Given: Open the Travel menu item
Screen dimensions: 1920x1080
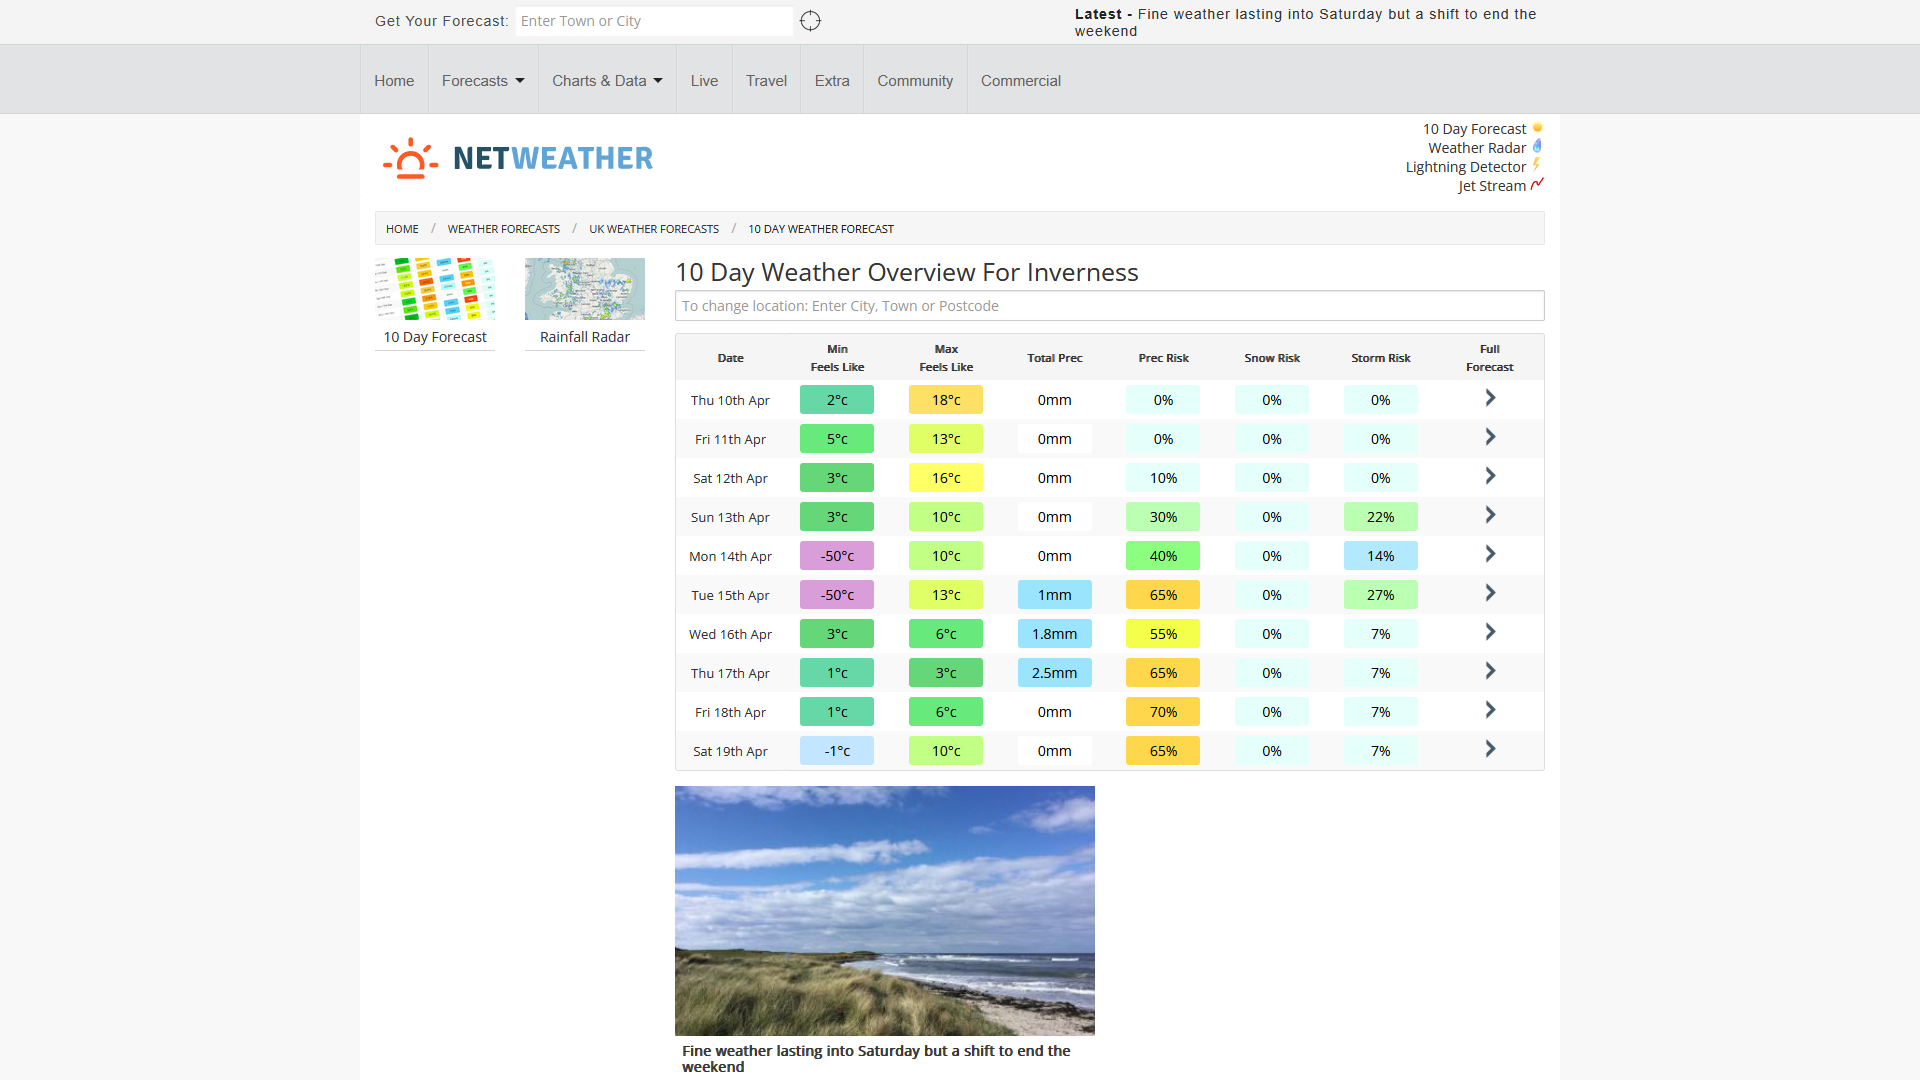Looking at the screenshot, I should click(766, 81).
